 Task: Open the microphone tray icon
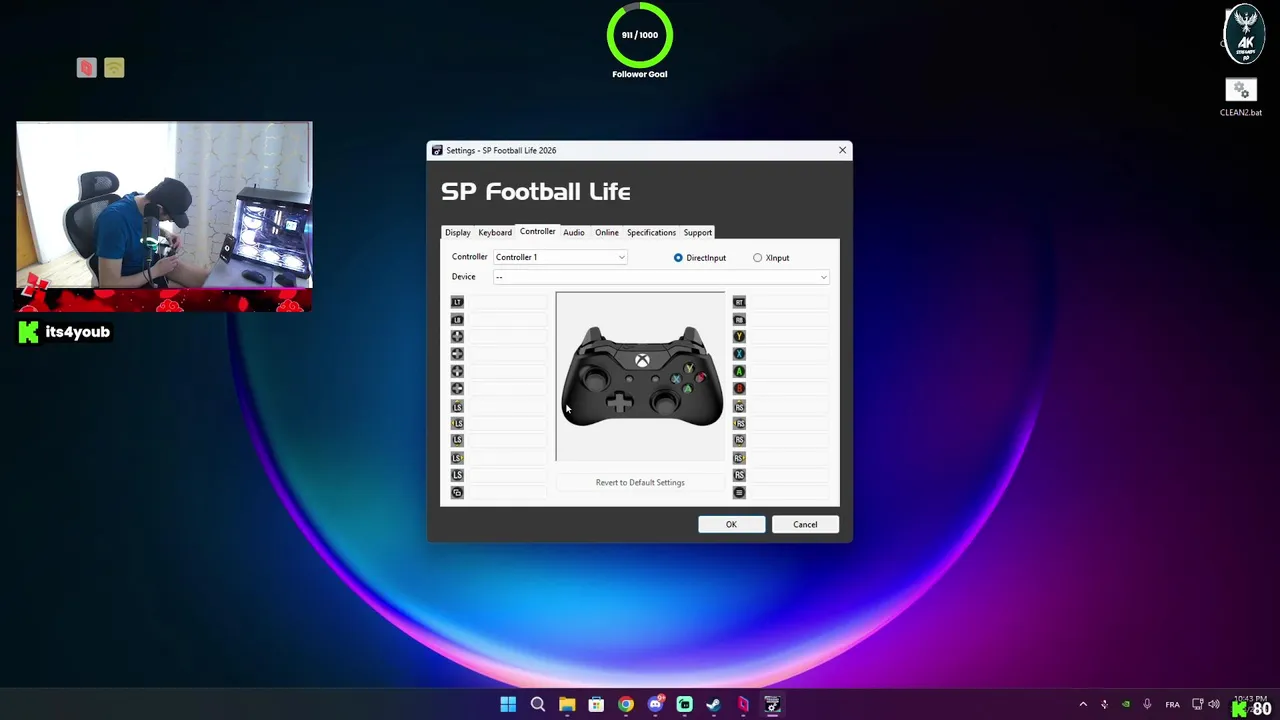[x=1147, y=704]
